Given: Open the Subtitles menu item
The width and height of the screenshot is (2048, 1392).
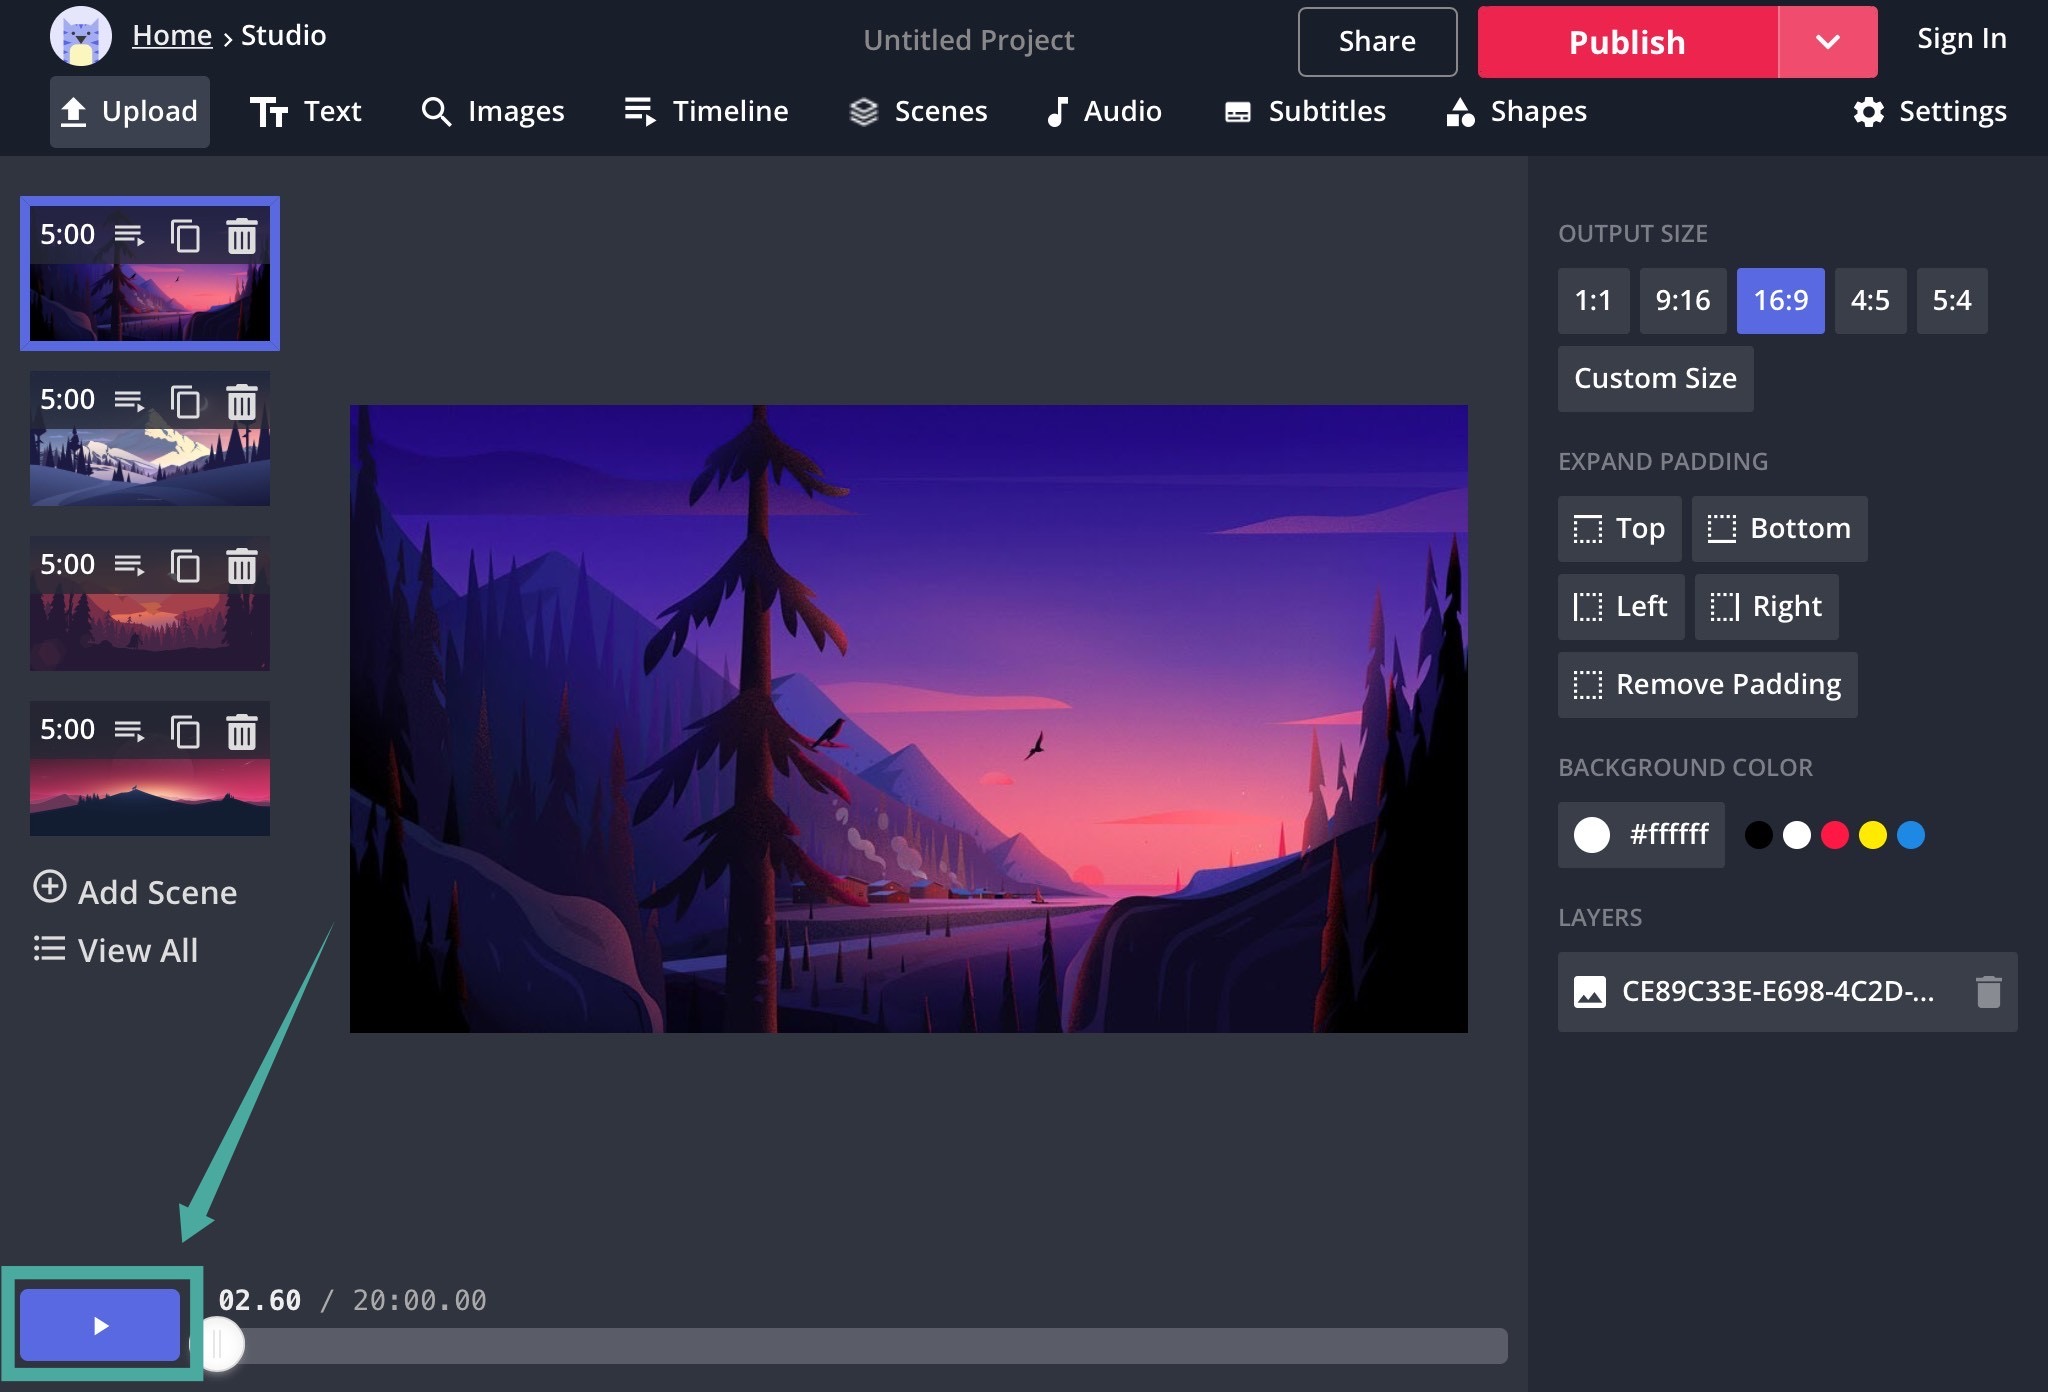Looking at the screenshot, I should point(1305,111).
